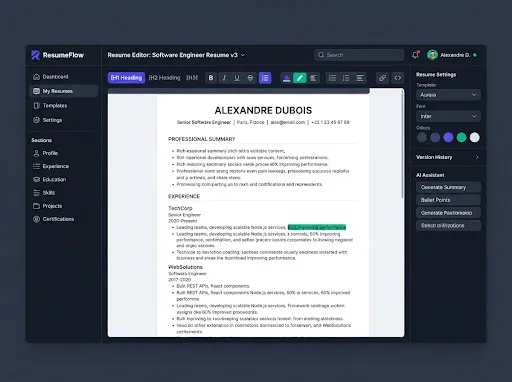
Task: Expand Version History
Action: coord(448,157)
